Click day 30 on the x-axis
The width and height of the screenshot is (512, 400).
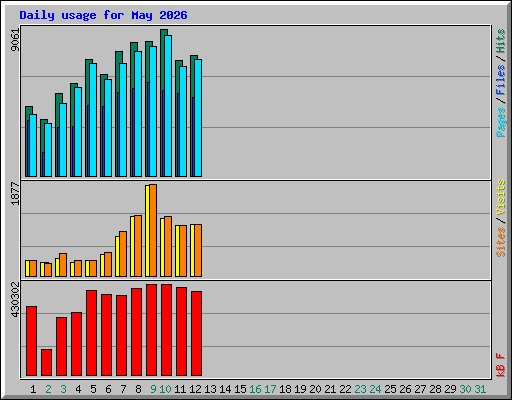coord(465,389)
